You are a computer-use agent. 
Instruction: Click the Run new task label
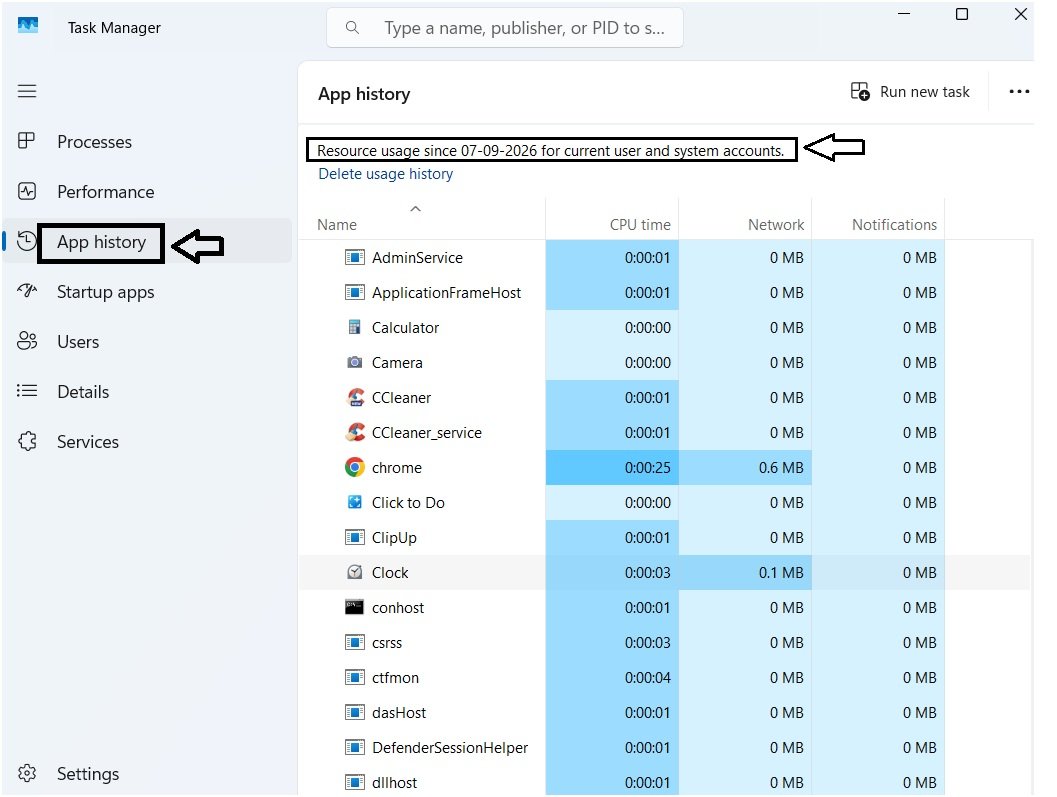[924, 92]
